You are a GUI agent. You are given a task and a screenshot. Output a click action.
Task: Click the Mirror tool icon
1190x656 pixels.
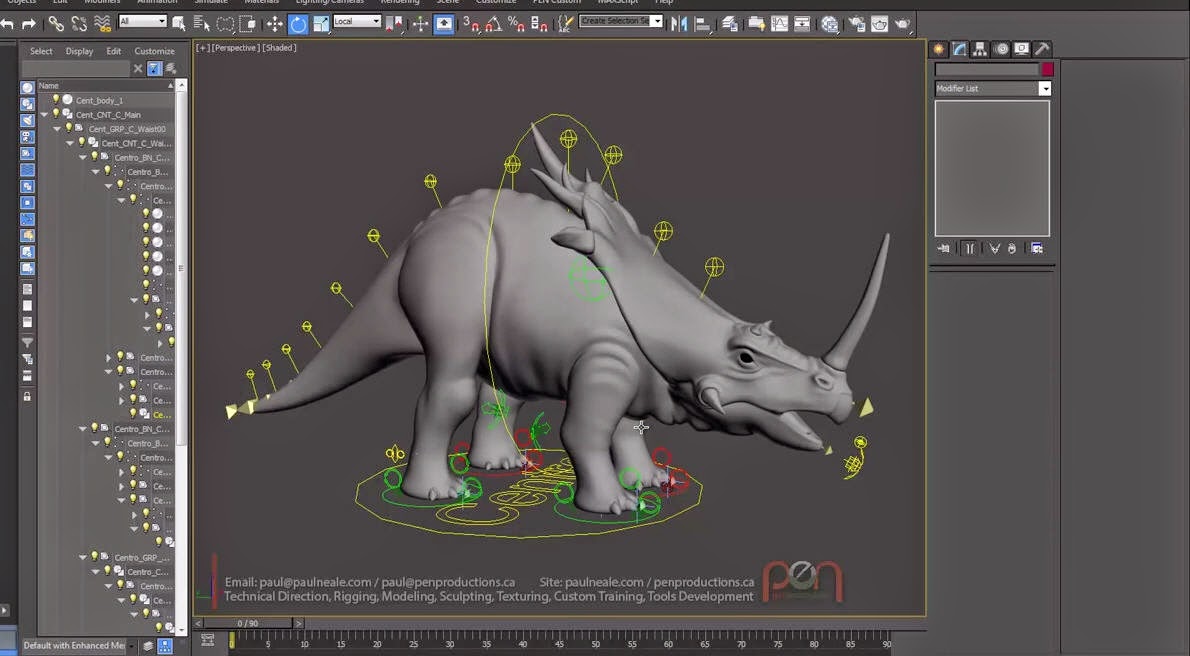pos(678,24)
